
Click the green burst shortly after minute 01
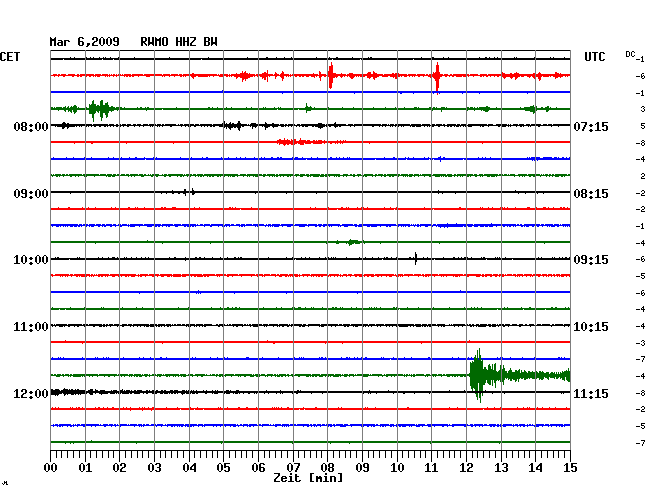click(x=99, y=109)
